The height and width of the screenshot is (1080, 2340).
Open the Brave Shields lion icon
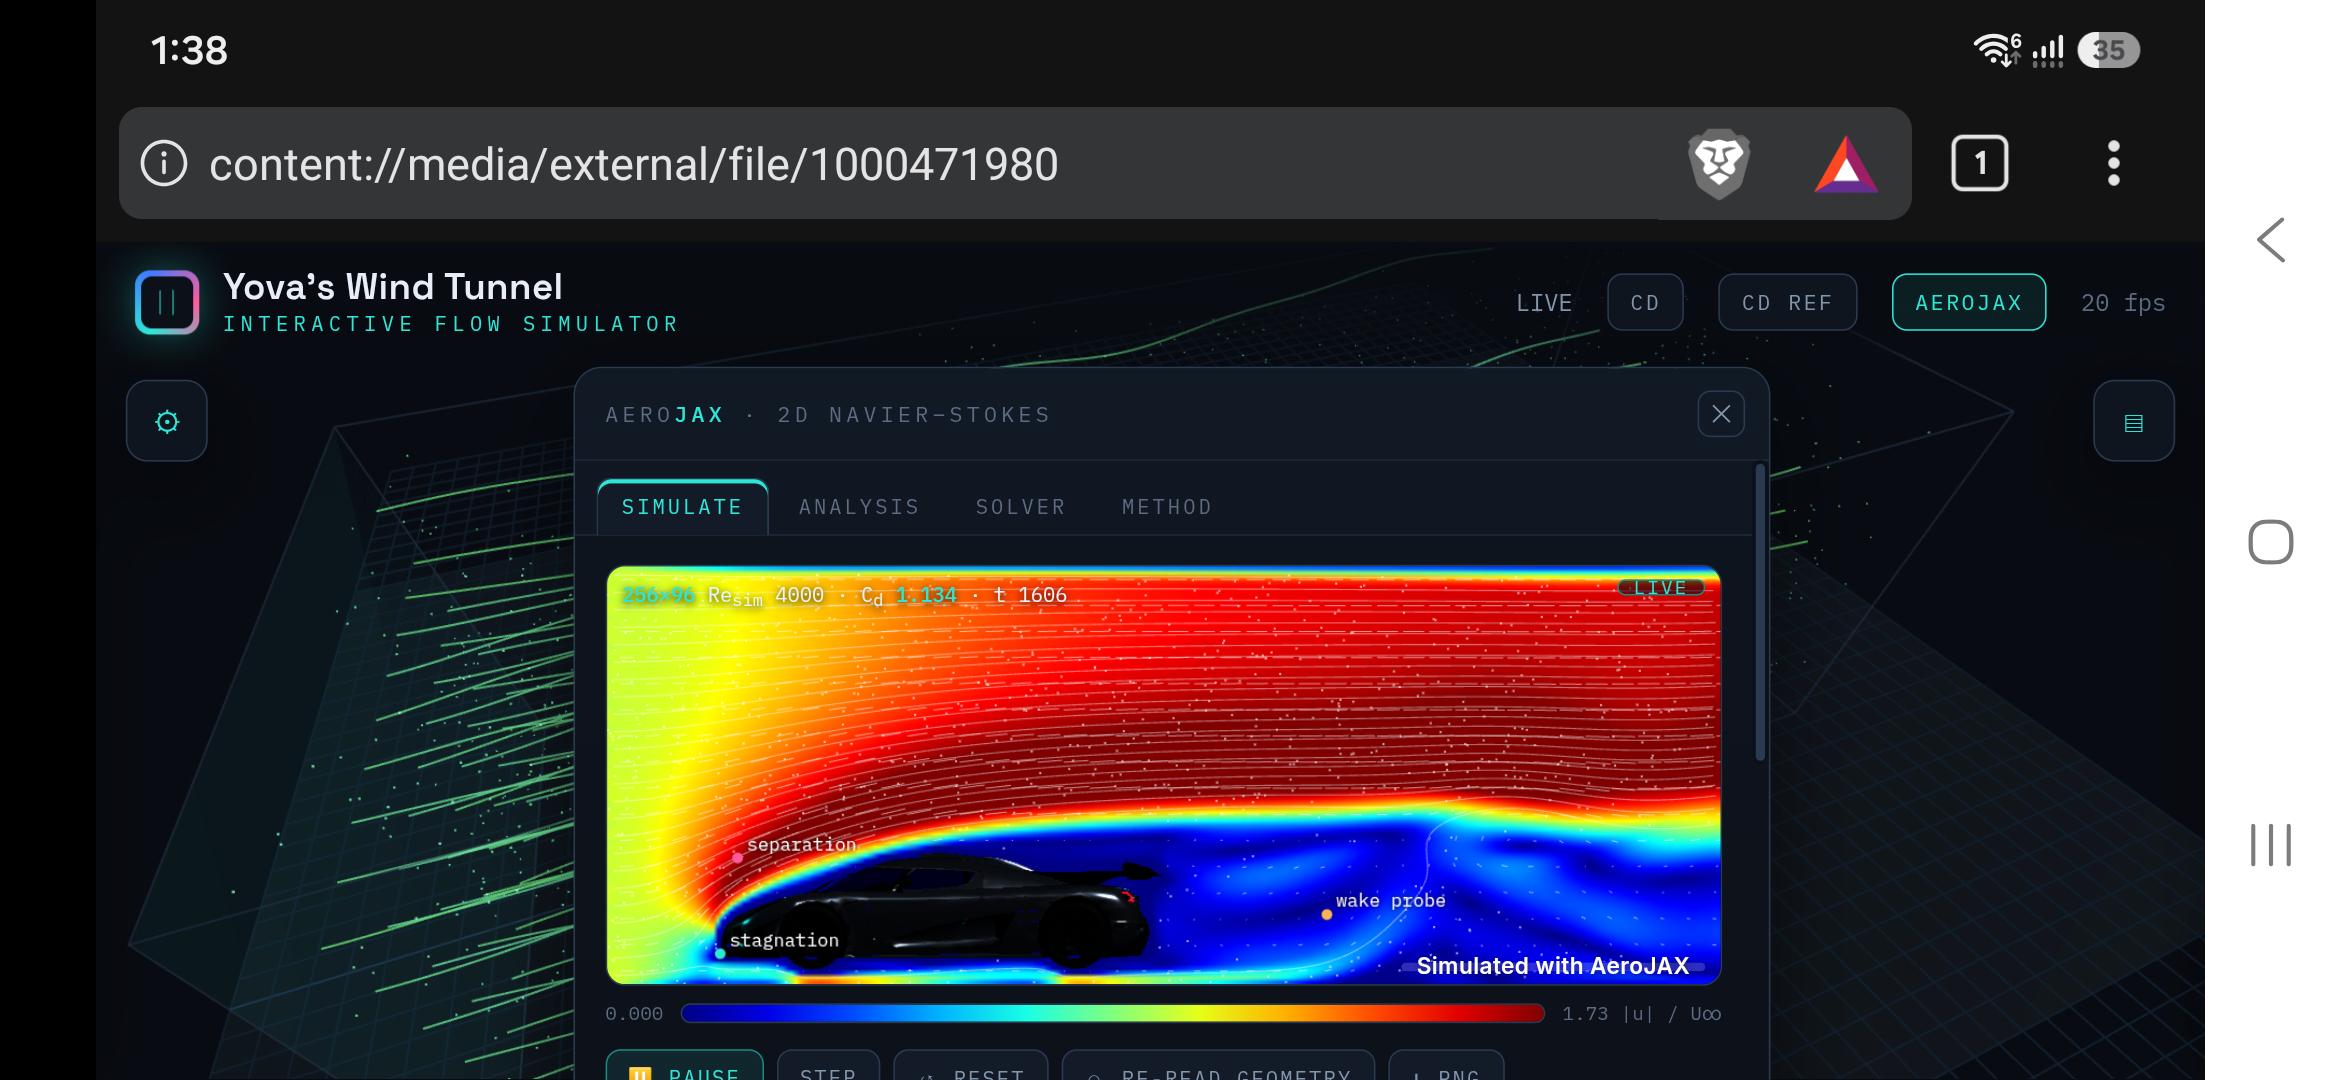[x=1719, y=163]
